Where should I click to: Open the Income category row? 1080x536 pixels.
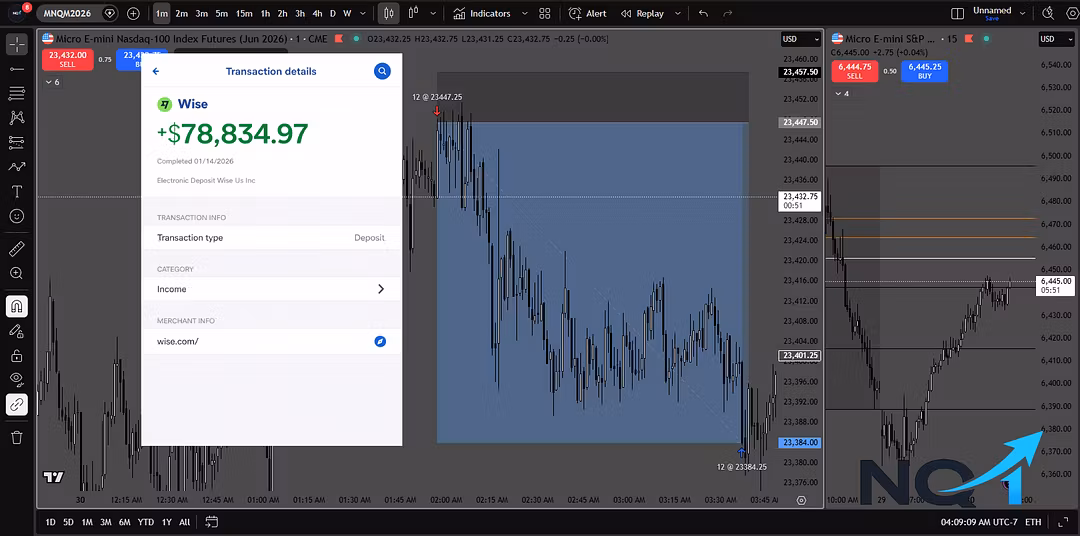click(271, 289)
